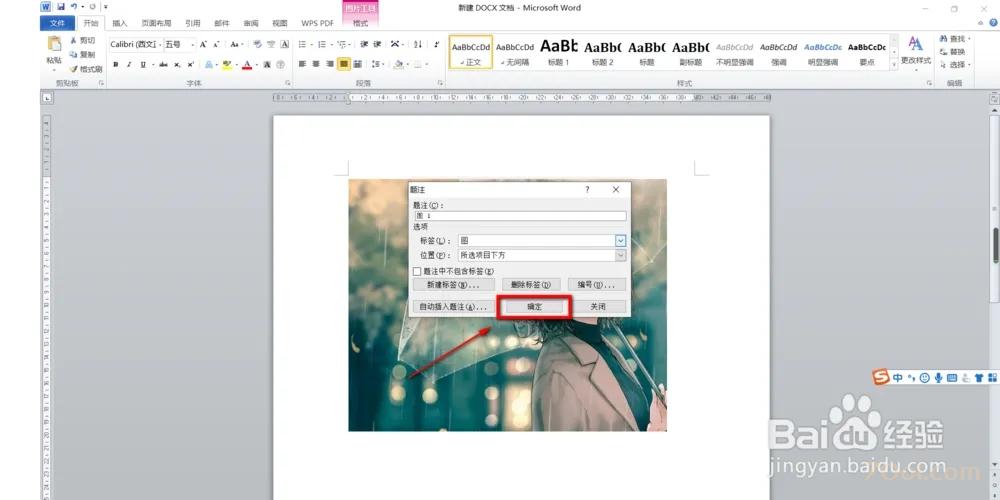Switch to the References (引用) tab
Screen dimensions: 1000x500
click(x=193, y=23)
